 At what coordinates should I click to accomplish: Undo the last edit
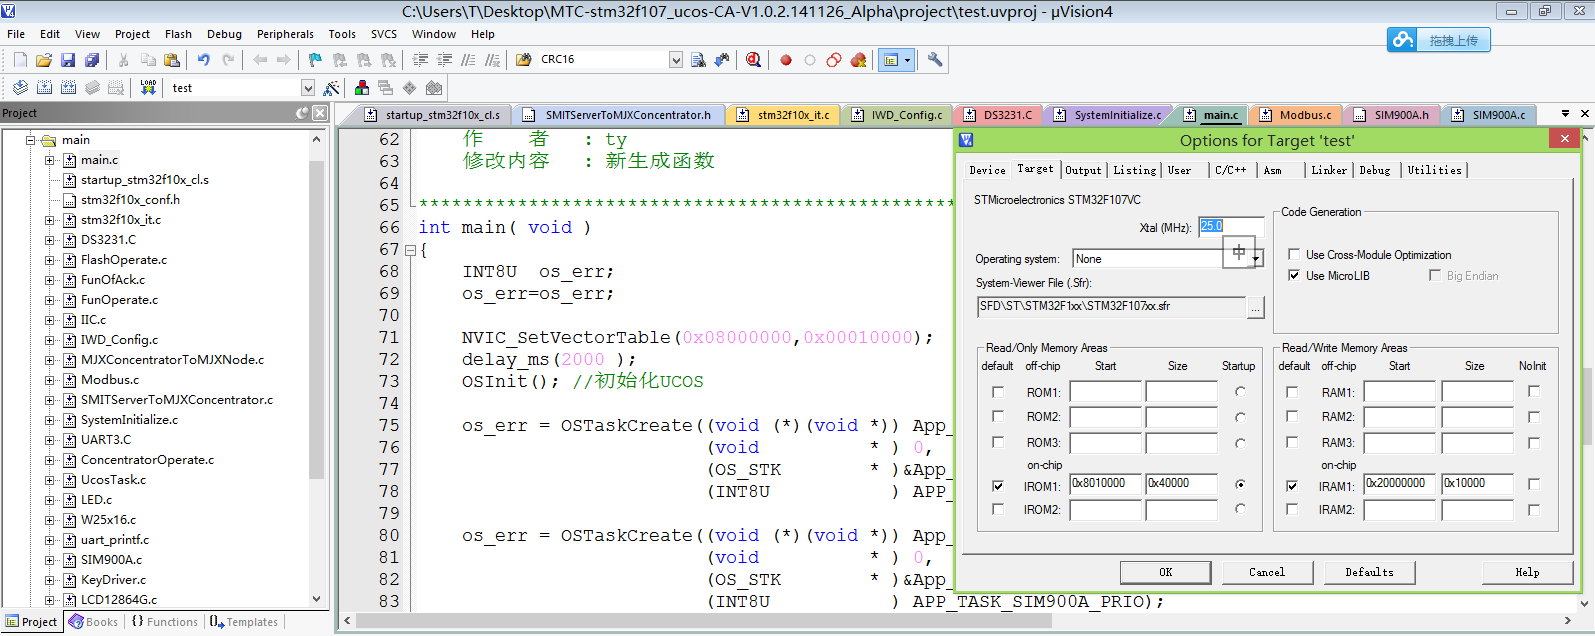203,60
